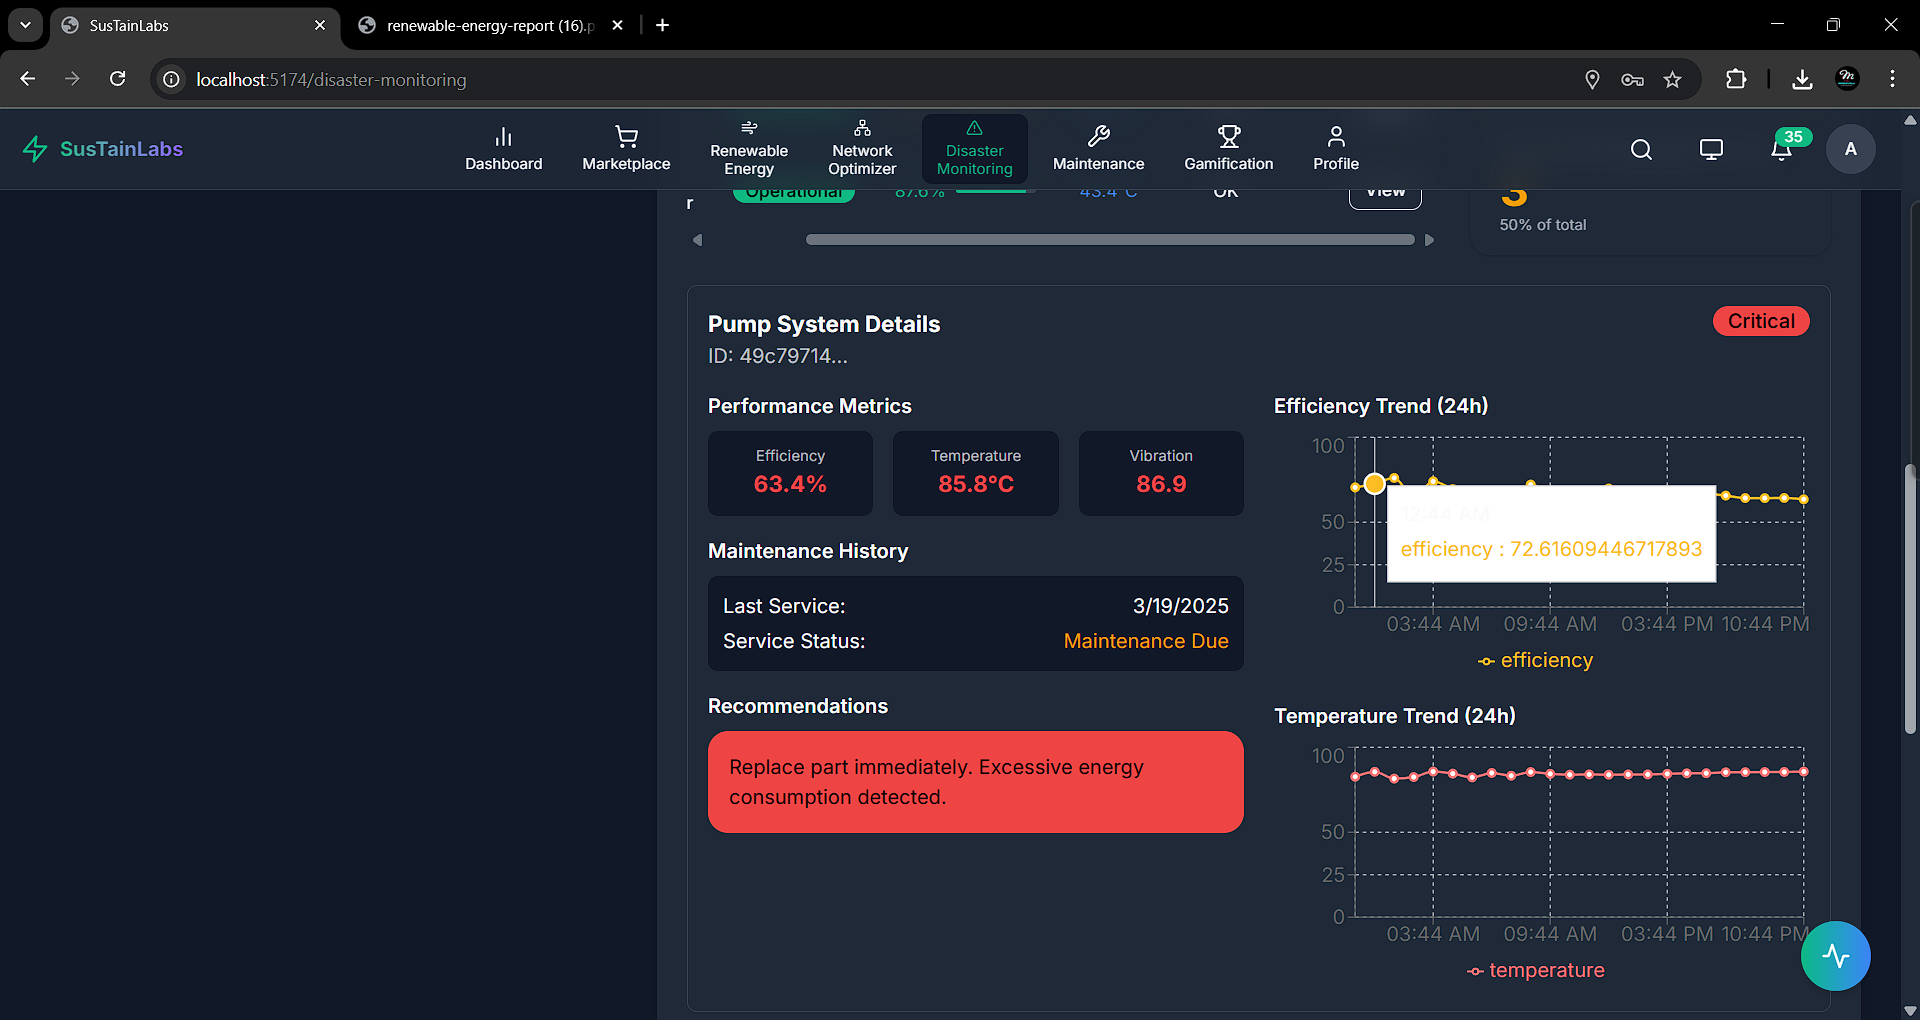Click the SusTainLabs logo
The height and width of the screenshot is (1020, 1920).
(103, 149)
